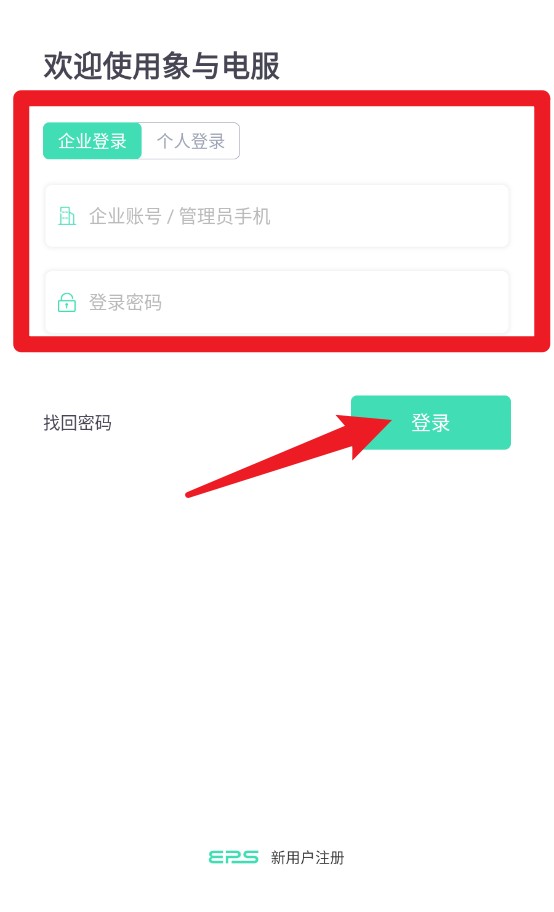Click the empty right side of account field
The image size is (554, 912).
pos(390,216)
